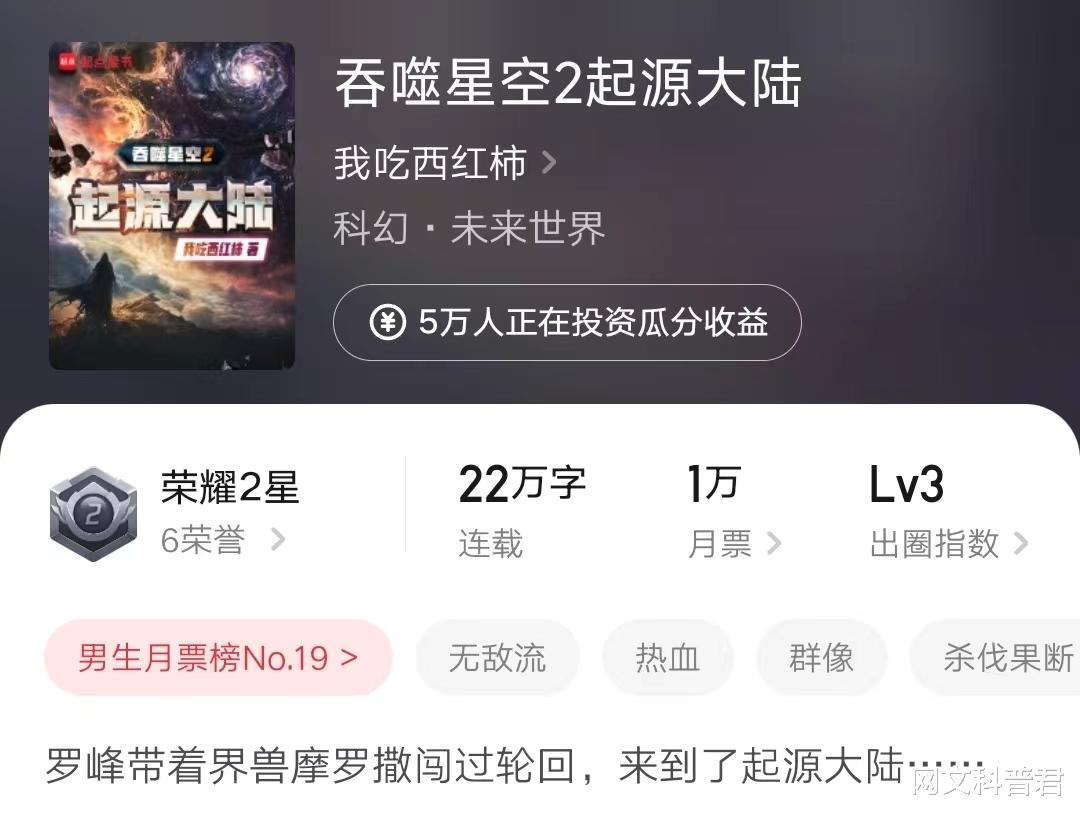This screenshot has height=816, width=1080.
Task: Tap the 起点读书 logo on cover
Action: click(x=96, y=62)
